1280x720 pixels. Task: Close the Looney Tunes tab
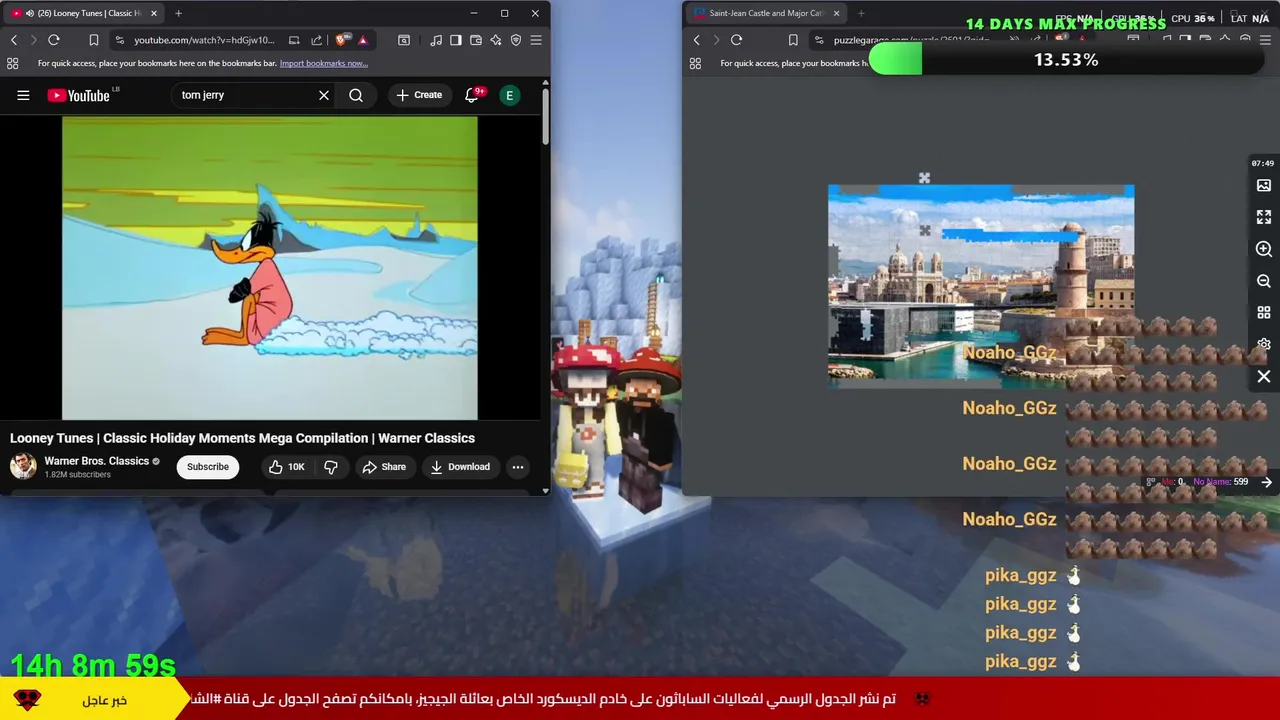(153, 13)
